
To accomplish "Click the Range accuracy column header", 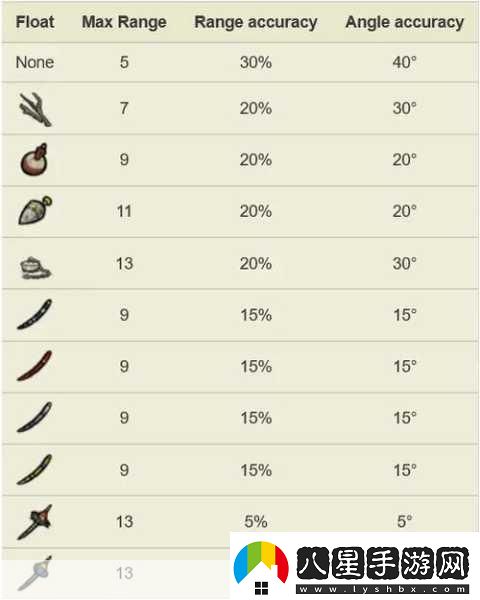I will tap(256, 23).
